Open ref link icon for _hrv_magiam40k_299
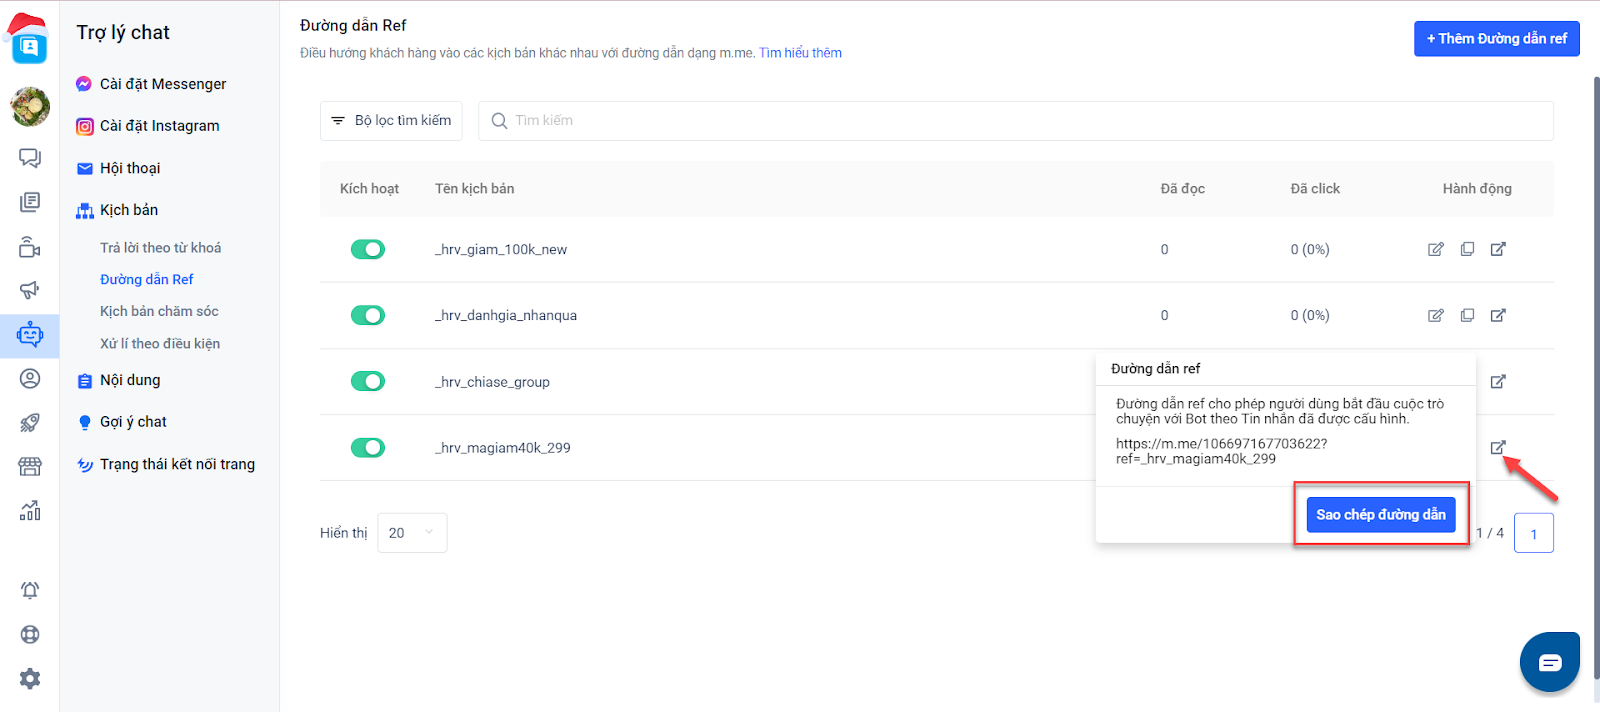The height and width of the screenshot is (712, 1600). (1498, 447)
